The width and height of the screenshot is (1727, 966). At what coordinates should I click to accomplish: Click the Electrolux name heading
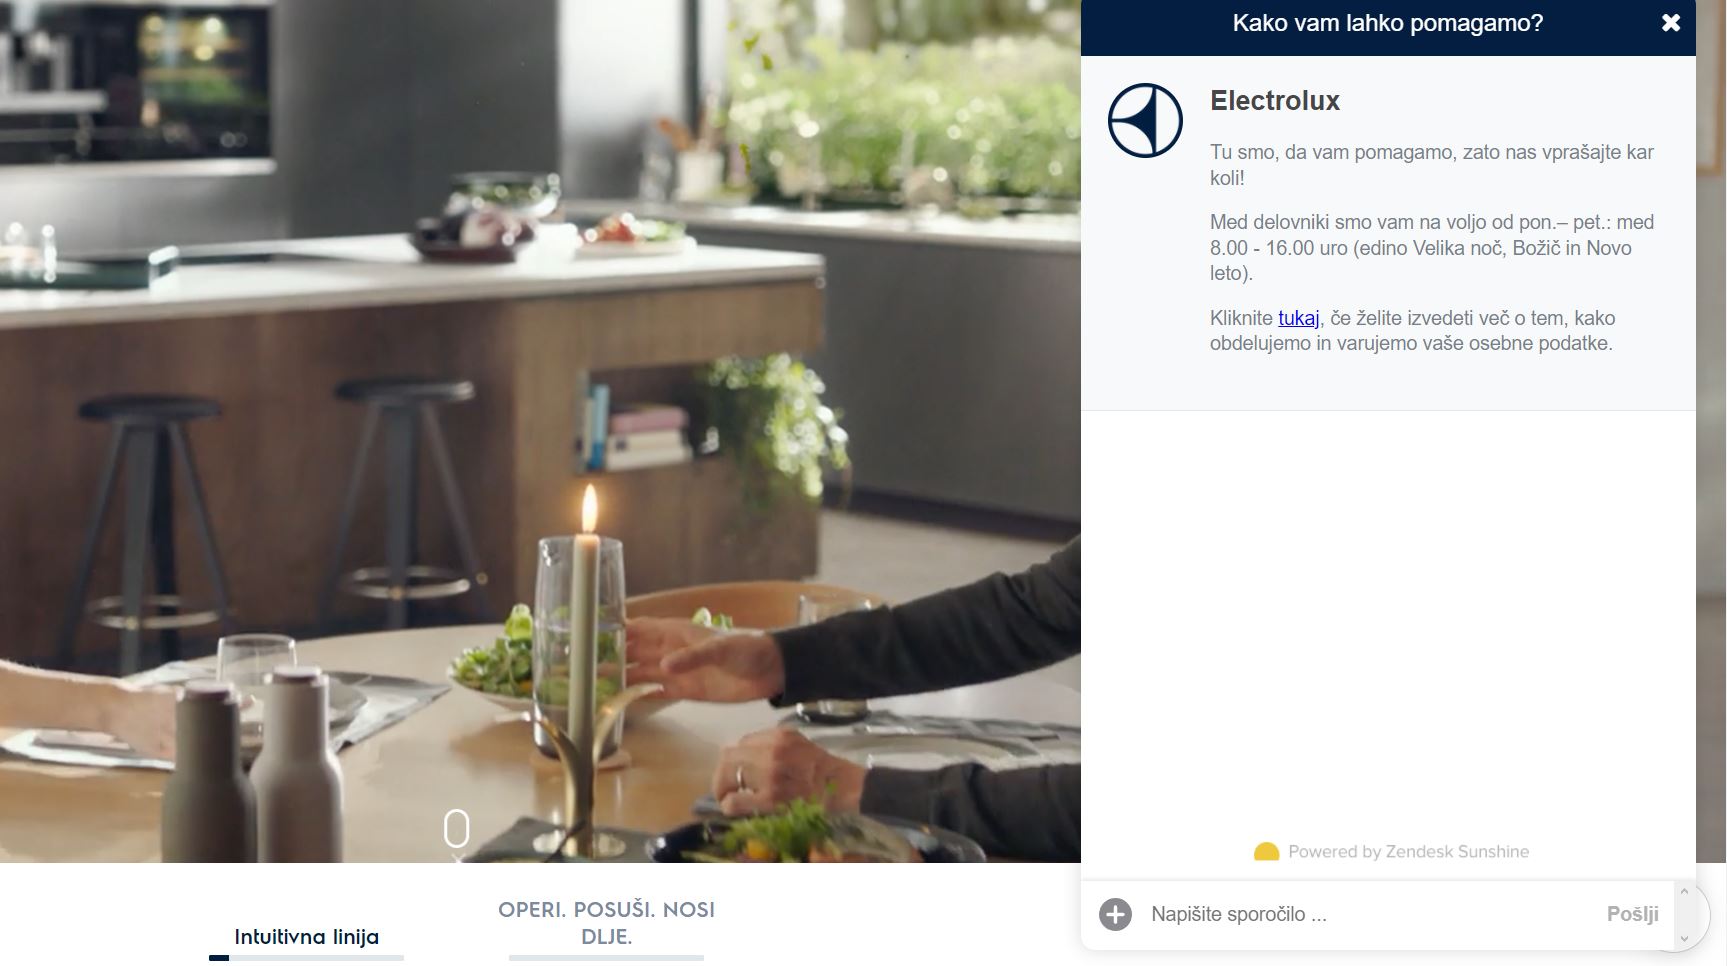pyautogui.click(x=1274, y=101)
